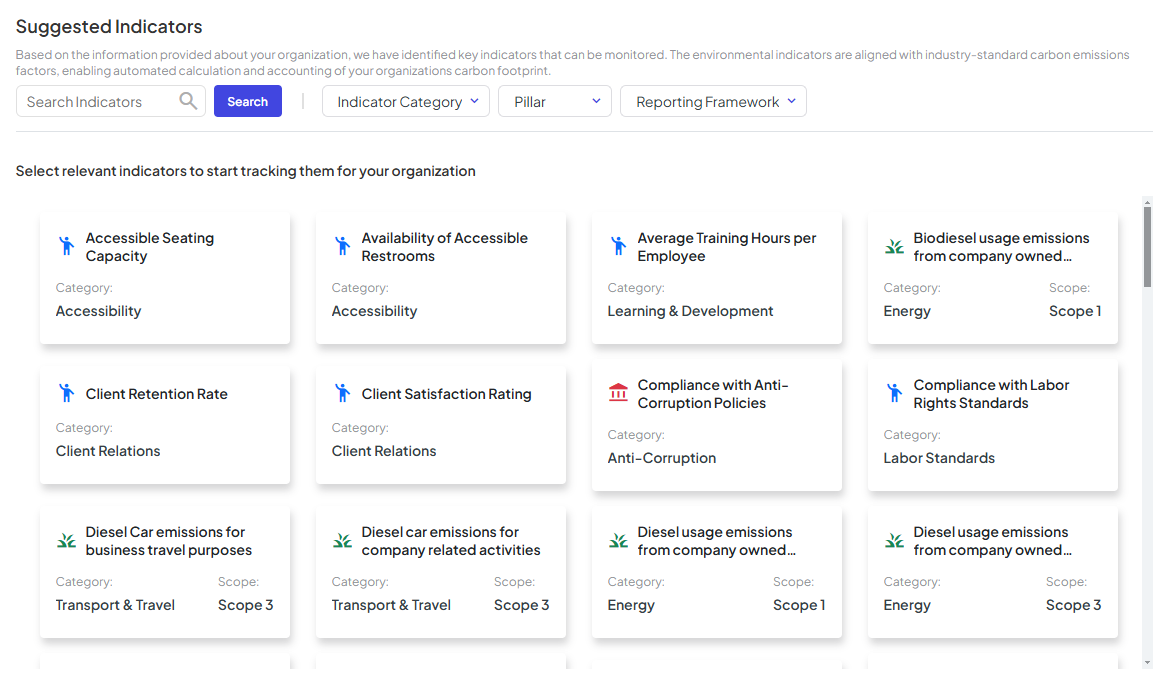1168x685 pixels.
Task: Open the Pillar dropdown
Action: click(554, 101)
